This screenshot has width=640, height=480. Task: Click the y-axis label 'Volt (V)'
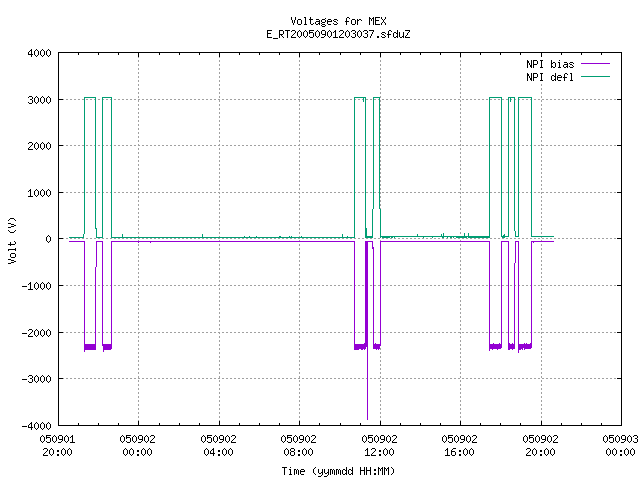[12, 240]
